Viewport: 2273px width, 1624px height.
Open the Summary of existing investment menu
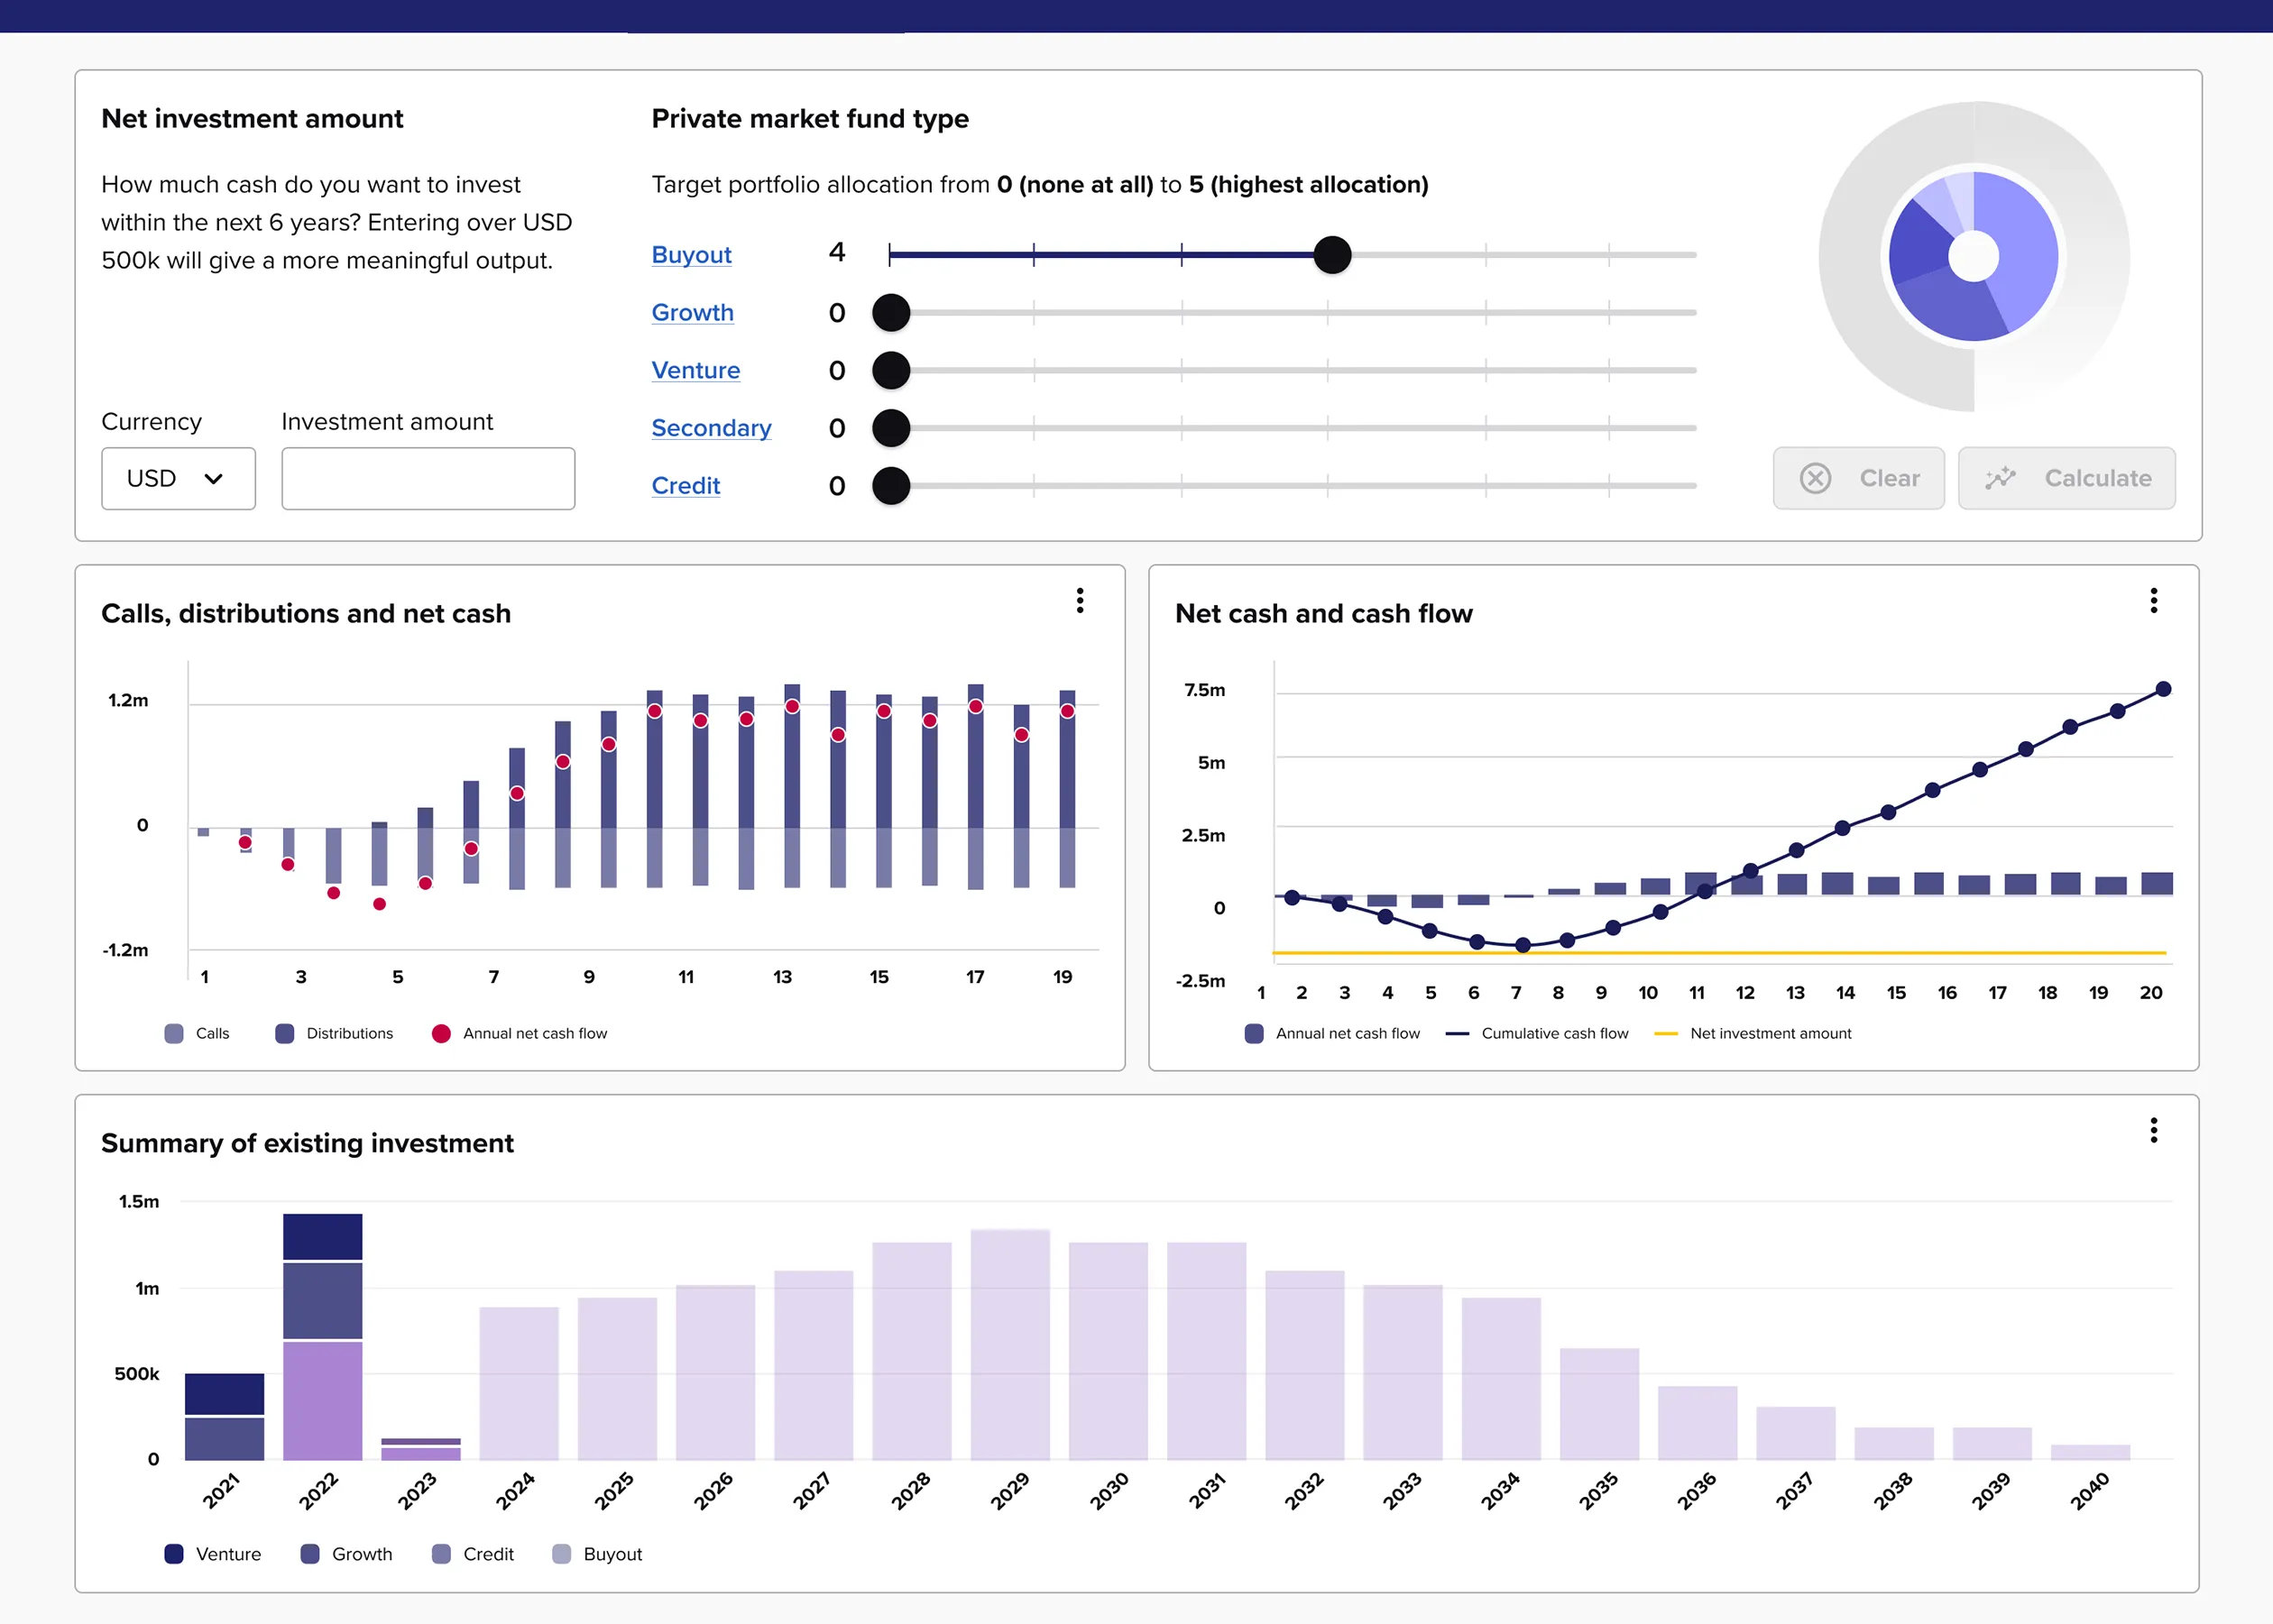[2153, 1130]
